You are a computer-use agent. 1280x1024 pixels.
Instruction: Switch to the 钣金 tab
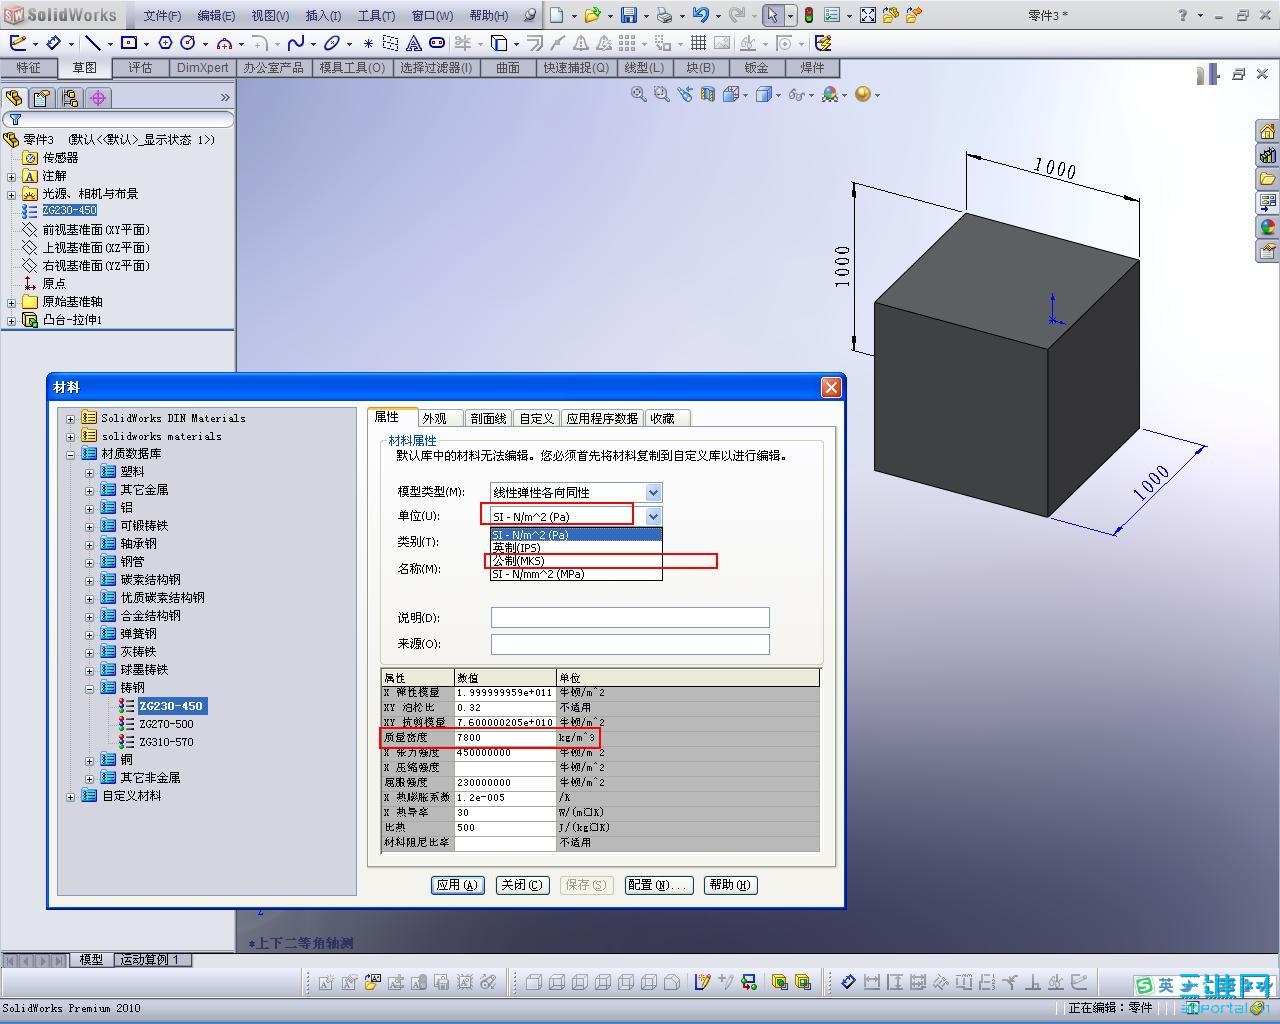756,68
